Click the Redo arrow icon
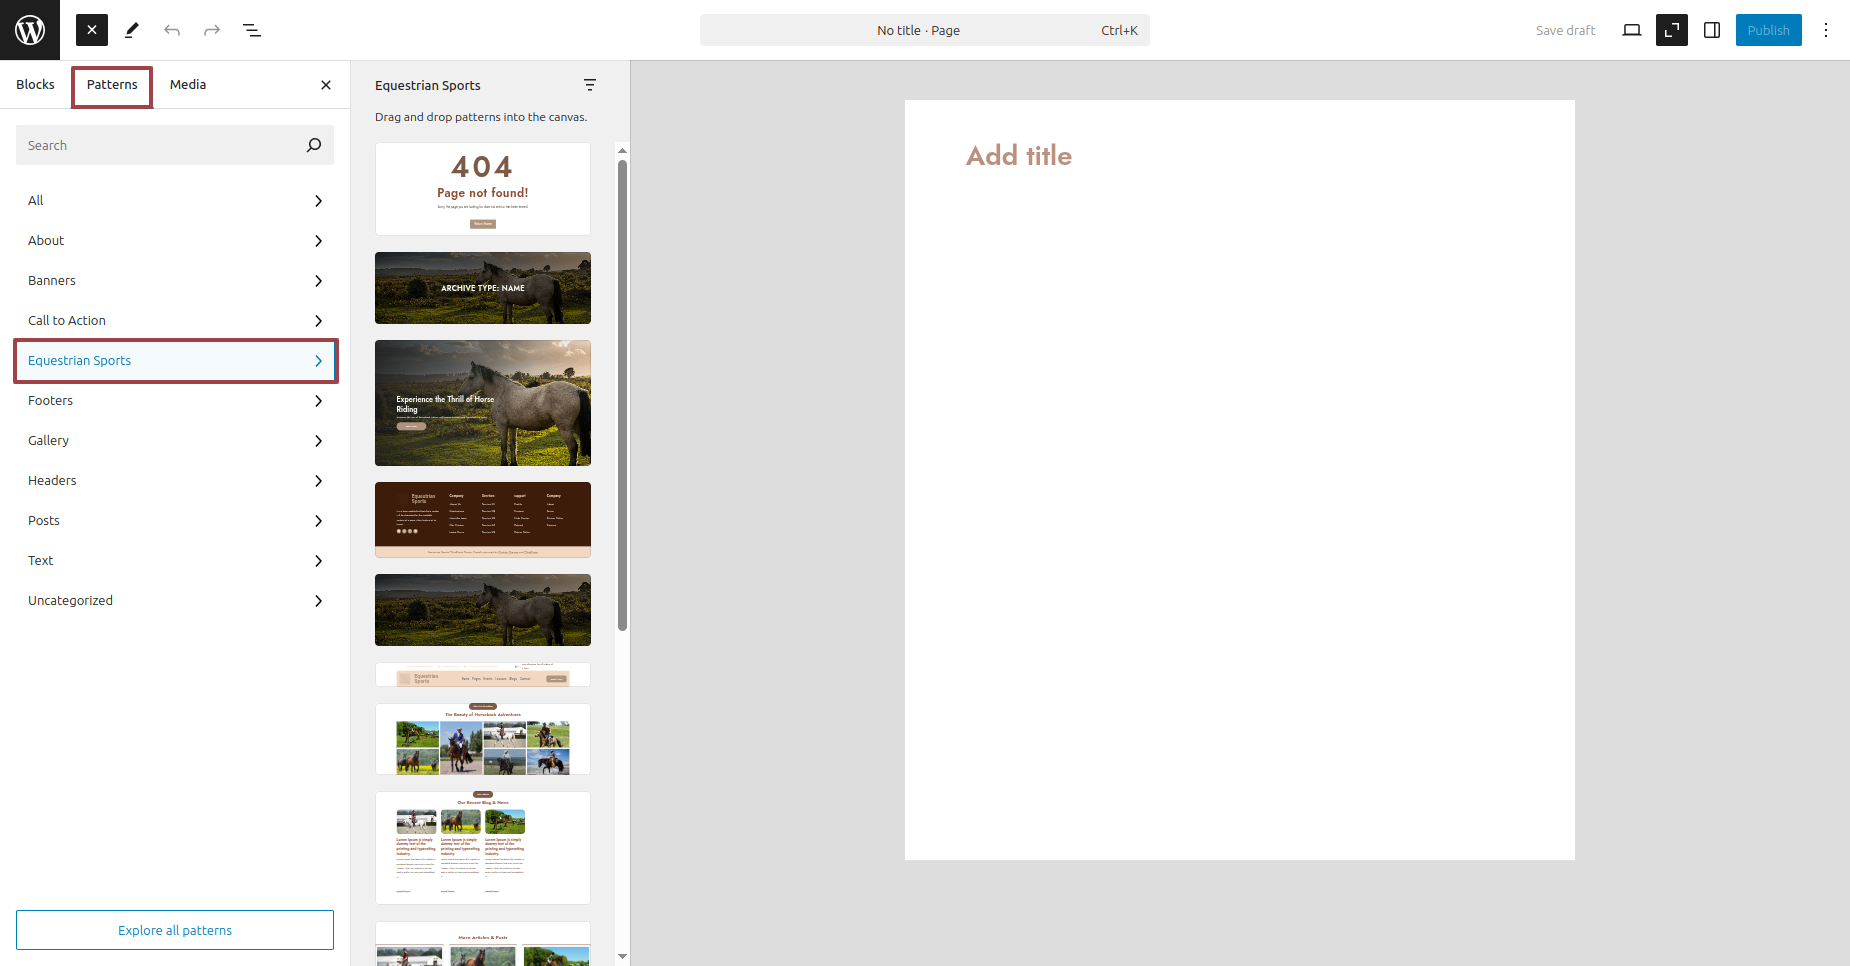Viewport: 1850px width, 966px height. click(x=212, y=30)
